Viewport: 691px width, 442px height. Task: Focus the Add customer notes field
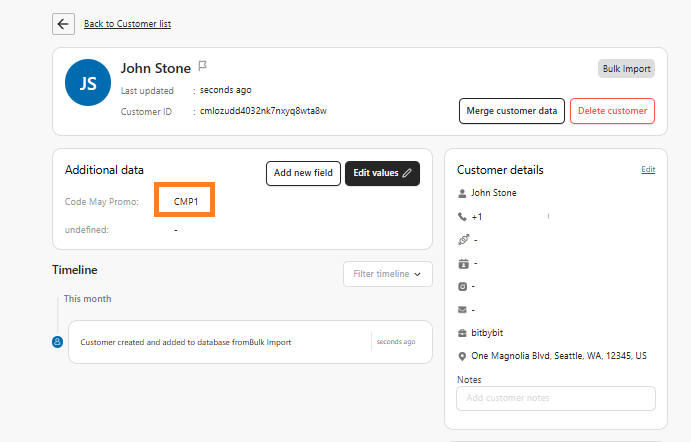click(555, 398)
